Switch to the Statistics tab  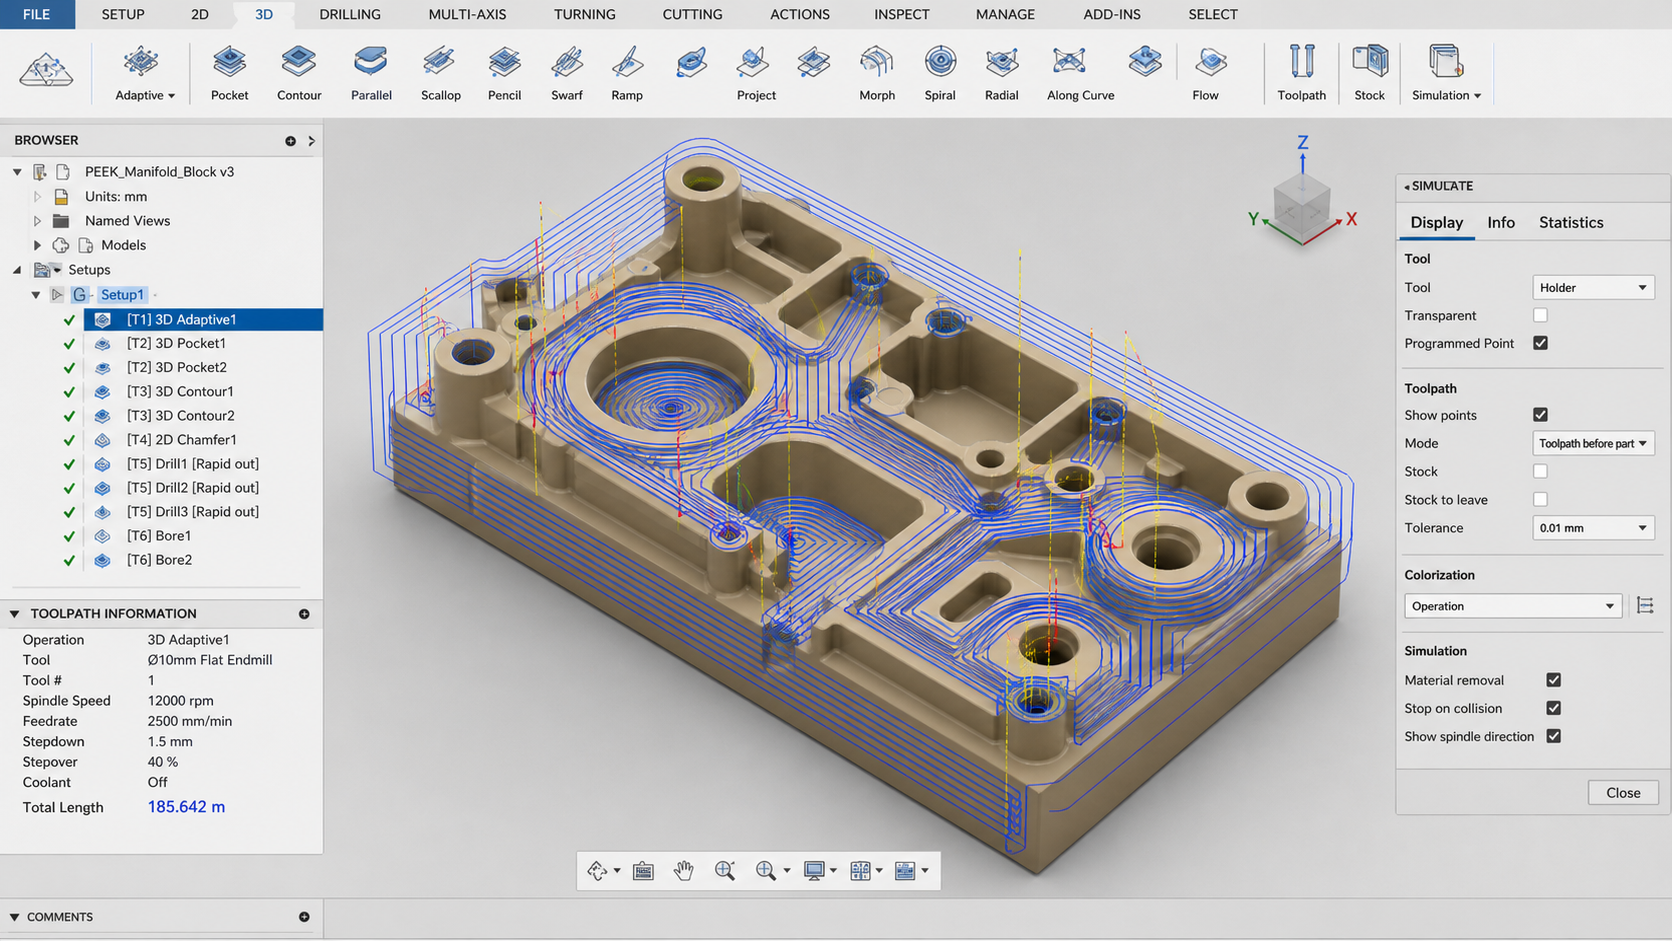point(1571,222)
